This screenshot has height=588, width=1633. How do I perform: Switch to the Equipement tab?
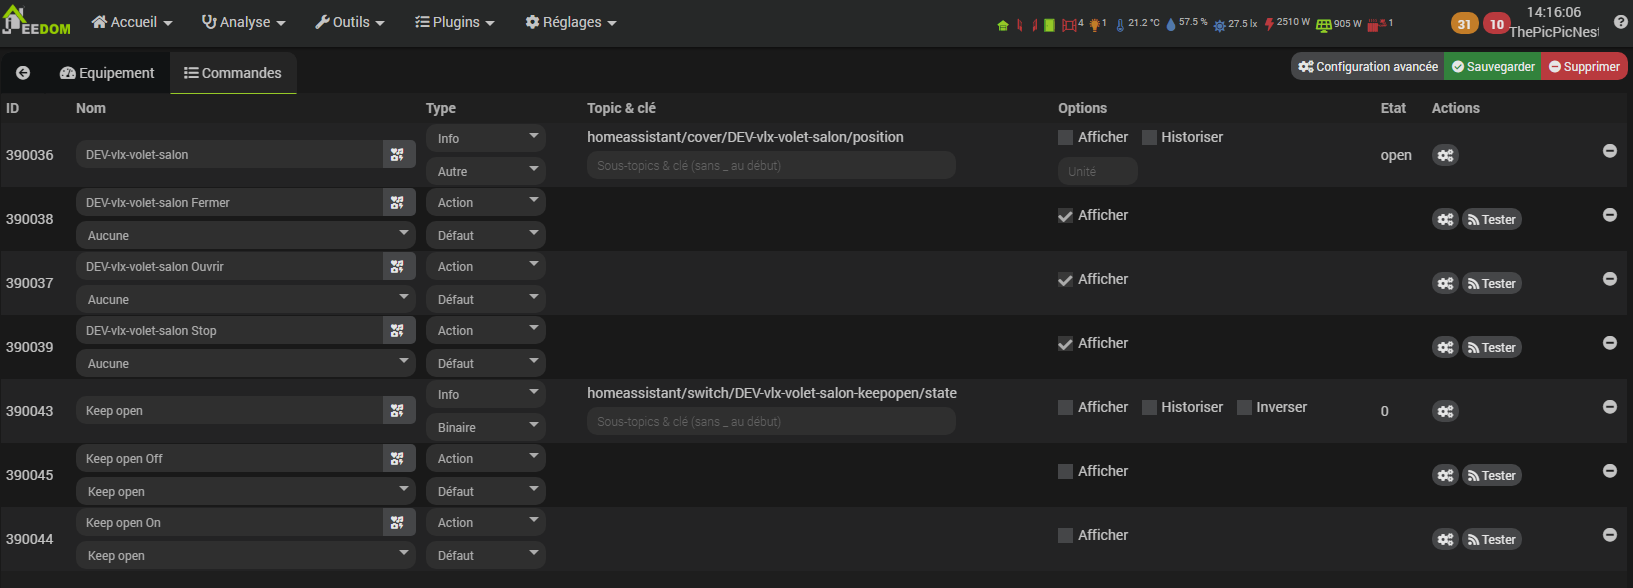pos(107,73)
